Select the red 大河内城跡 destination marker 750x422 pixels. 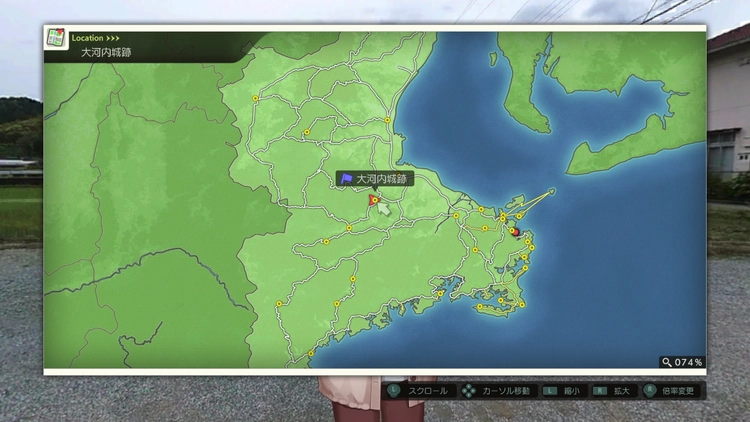[x=373, y=200]
